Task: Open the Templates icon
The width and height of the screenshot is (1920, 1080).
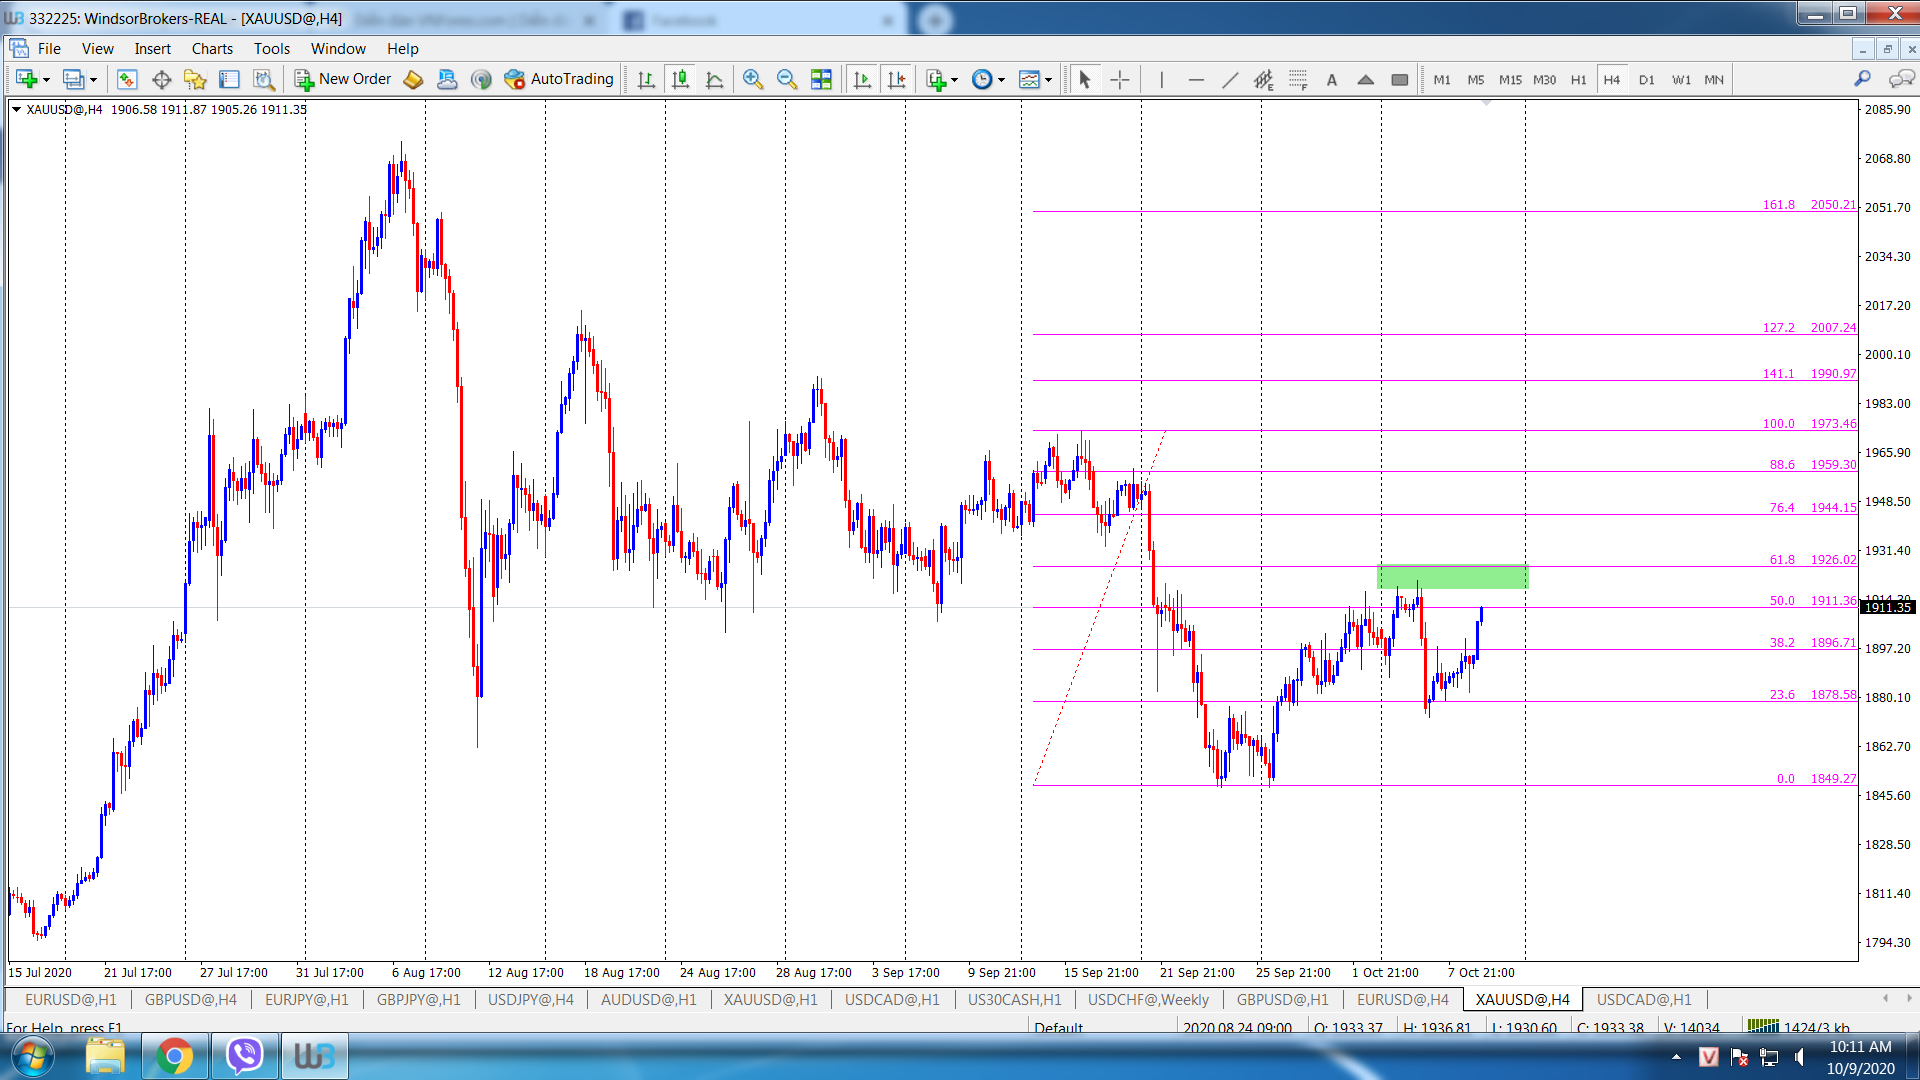Action: click(1029, 79)
